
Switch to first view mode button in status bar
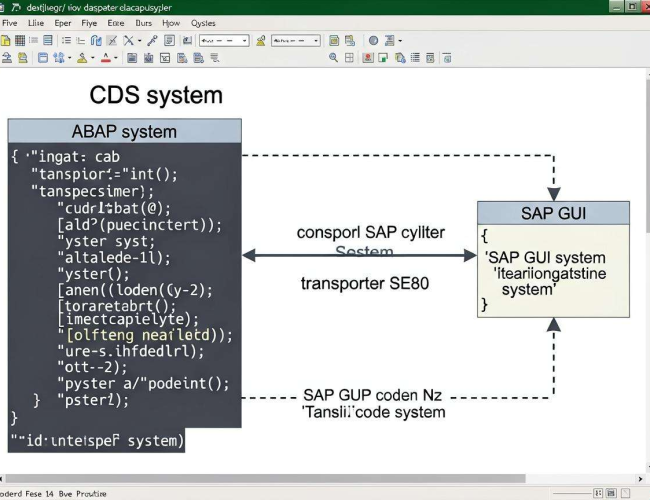click(x=598, y=493)
